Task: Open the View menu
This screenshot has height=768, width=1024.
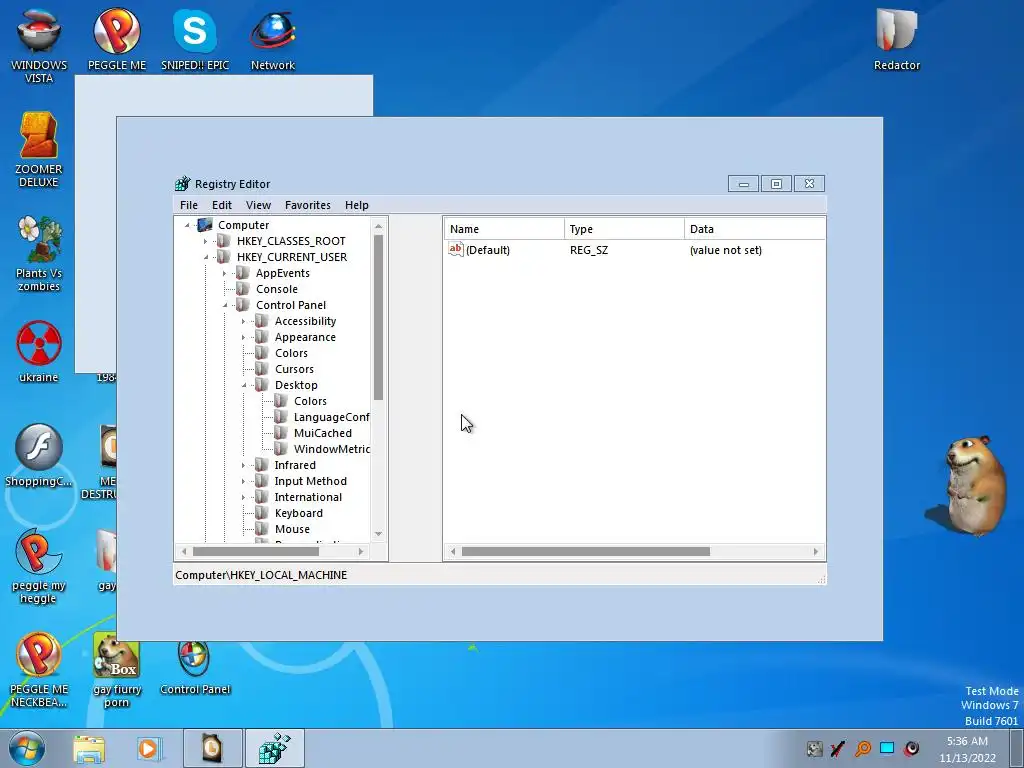Action: coord(258,205)
